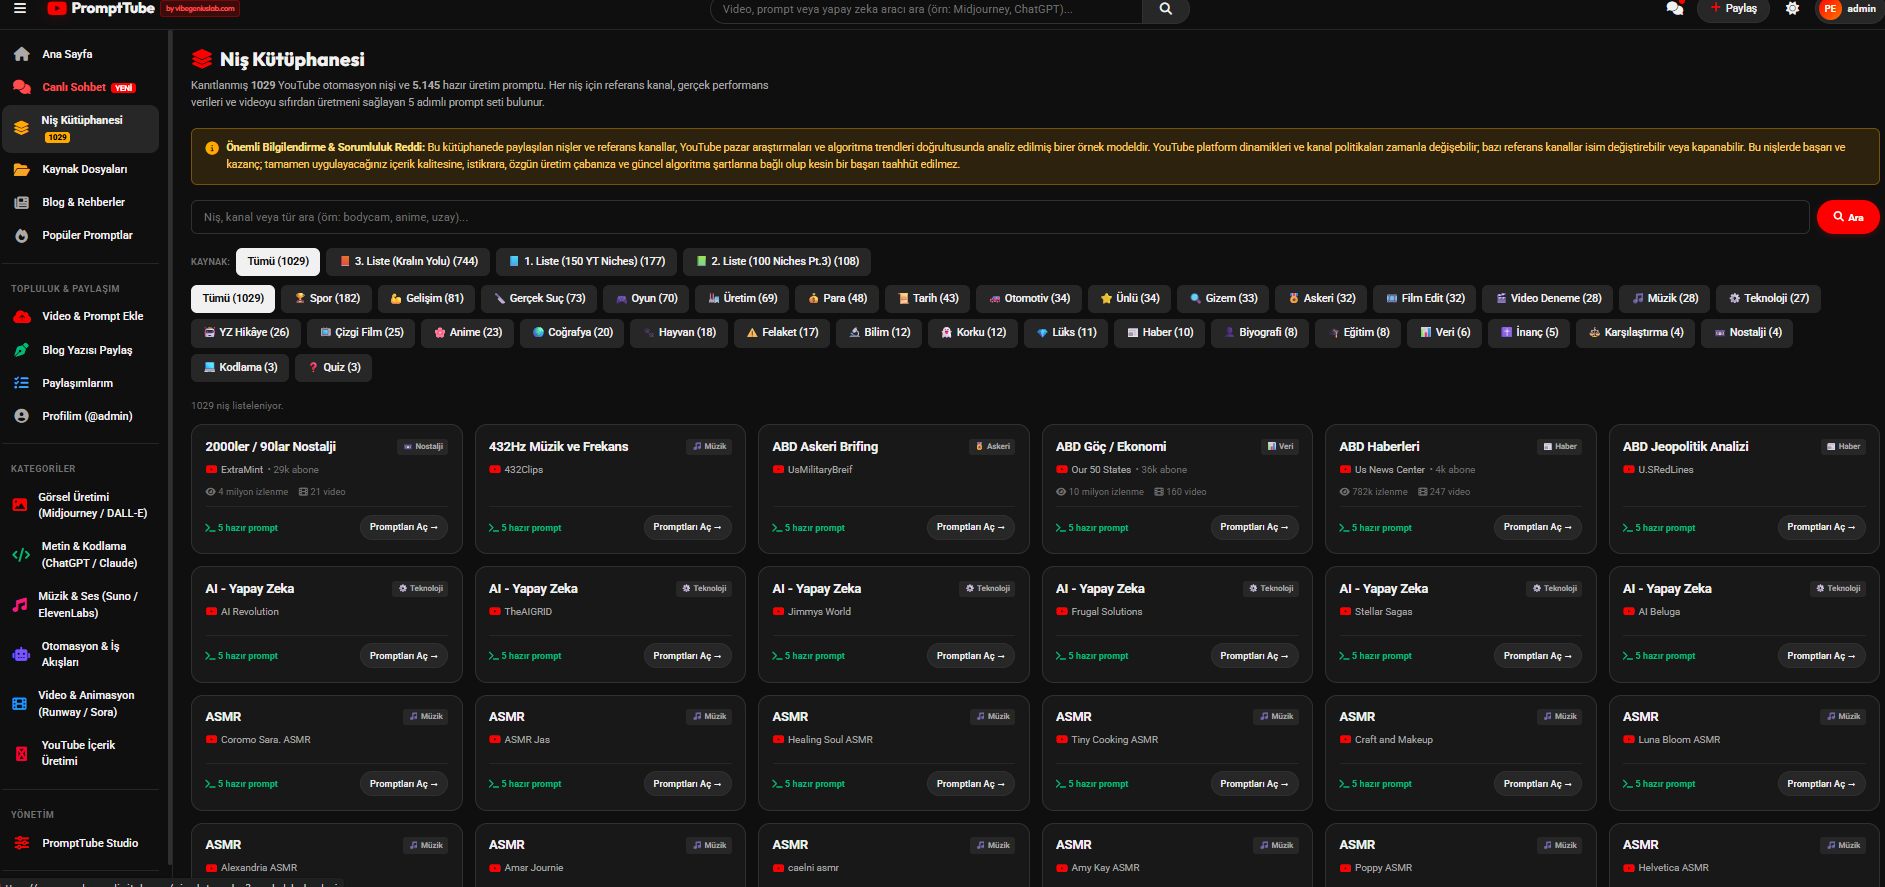Open Popüler Promptlar flame icon
The height and width of the screenshot is (887, 1885).
21,235
